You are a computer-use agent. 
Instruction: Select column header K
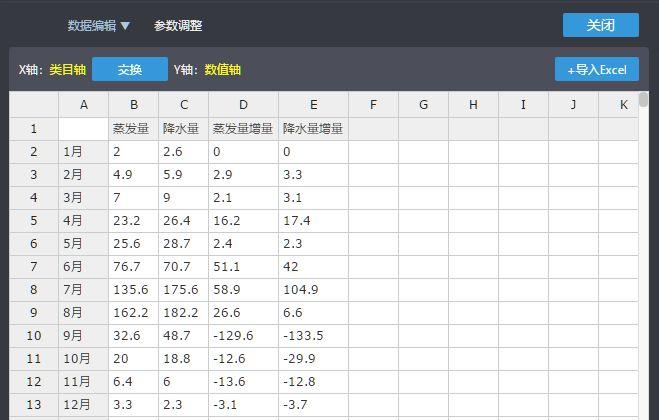pos(619,105)
